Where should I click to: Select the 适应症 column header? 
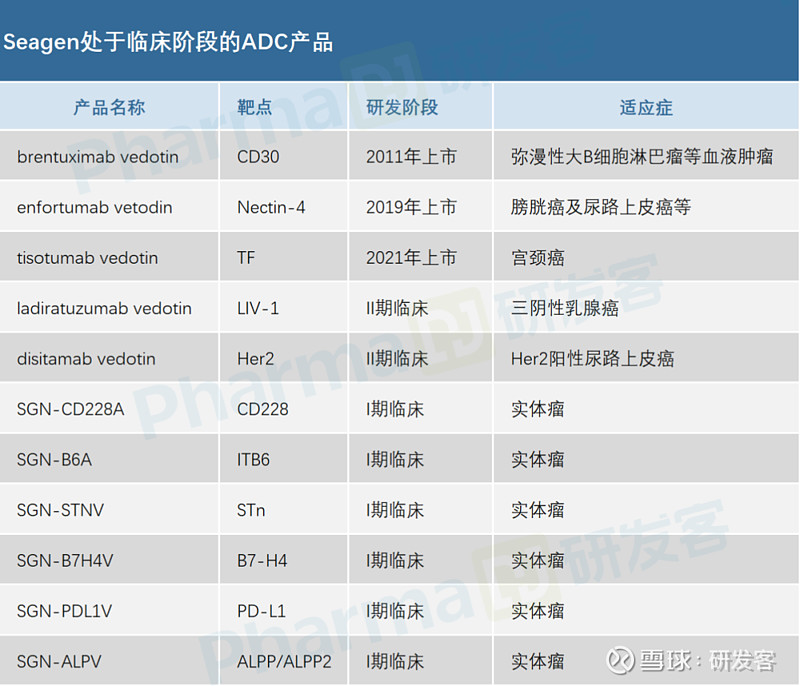click(645, 106)
